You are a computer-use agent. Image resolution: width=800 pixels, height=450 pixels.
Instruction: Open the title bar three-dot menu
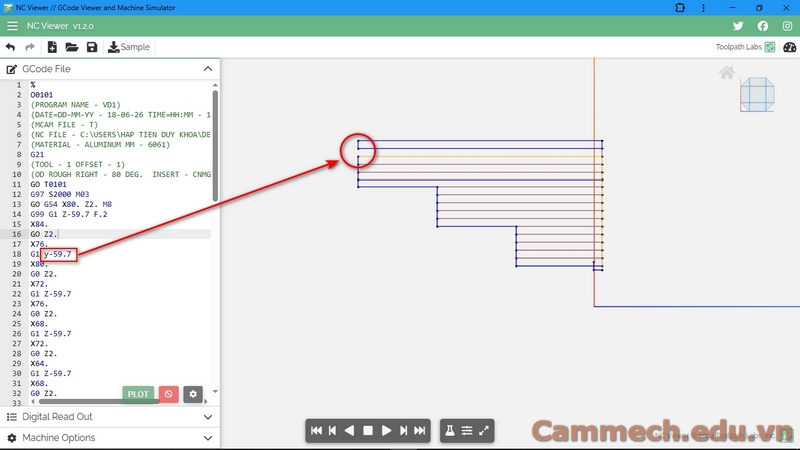703,8
